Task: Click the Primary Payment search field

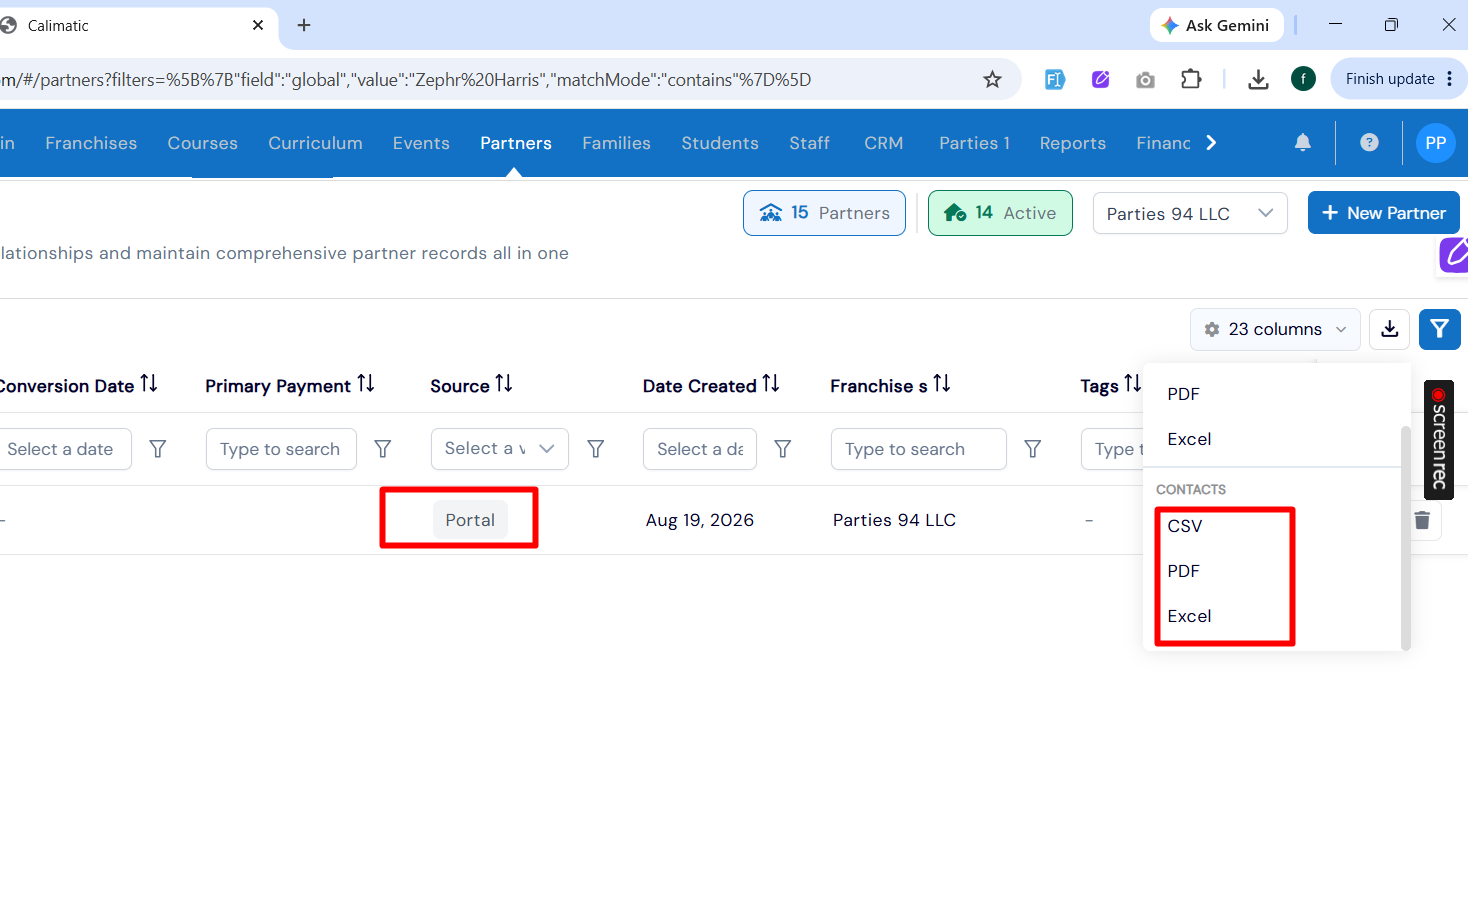Action: click(281, 449)
